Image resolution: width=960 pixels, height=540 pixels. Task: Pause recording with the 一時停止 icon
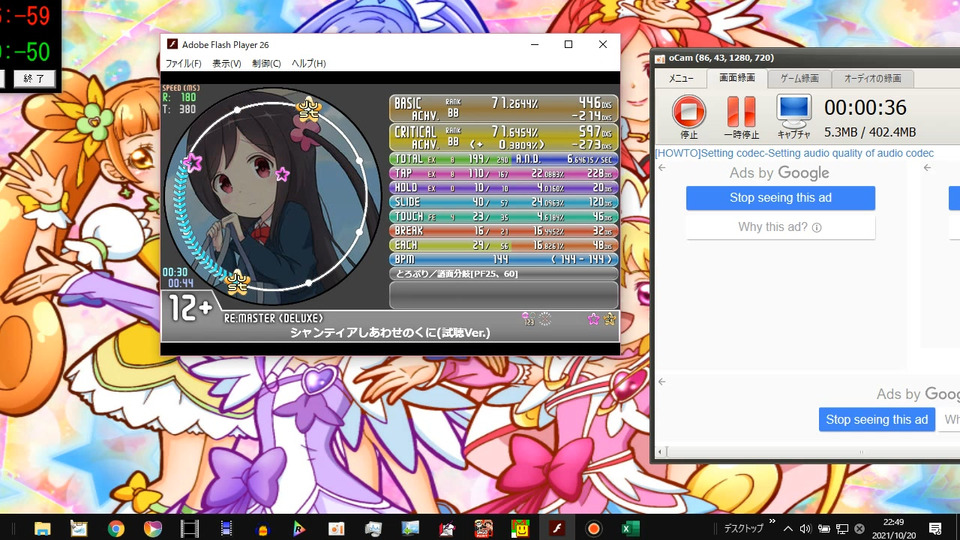(741, 111)
